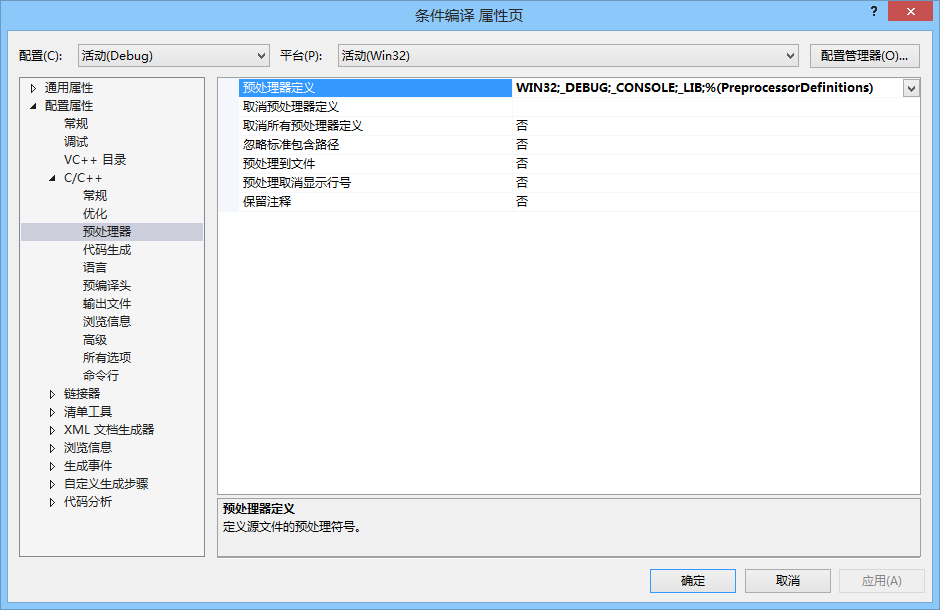Select VC++ 目录 tree item
The image size is (940, 610).
coord(95,160)
